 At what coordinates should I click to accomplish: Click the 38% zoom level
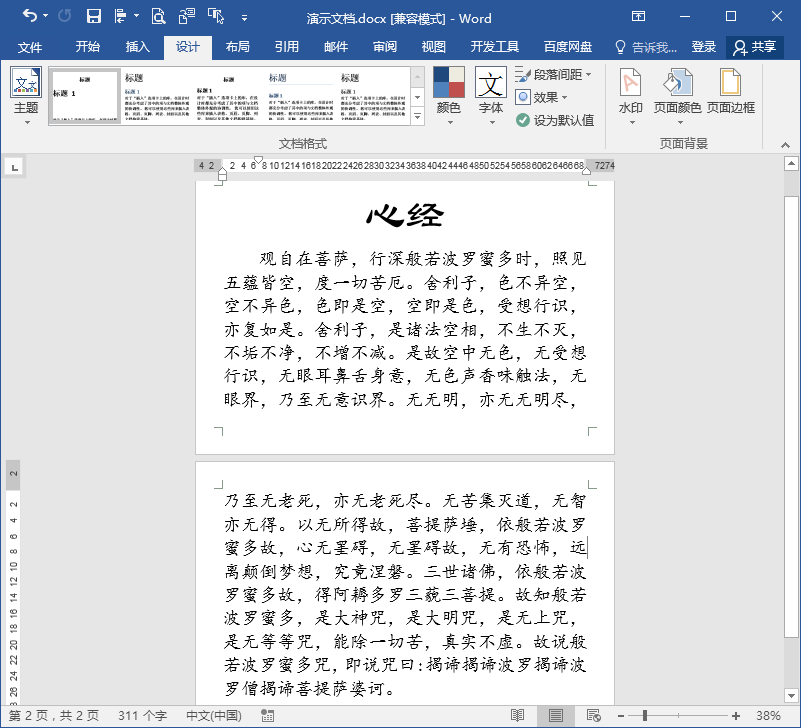[768, 716]
